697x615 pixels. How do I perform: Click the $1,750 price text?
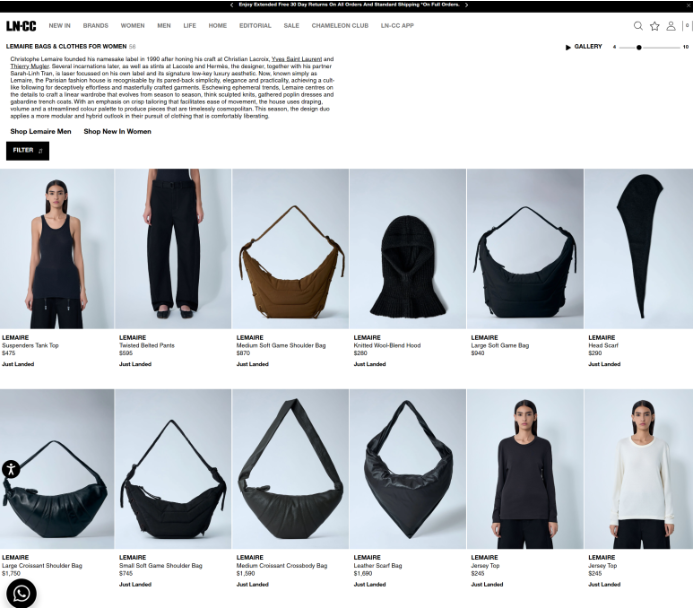11,574
